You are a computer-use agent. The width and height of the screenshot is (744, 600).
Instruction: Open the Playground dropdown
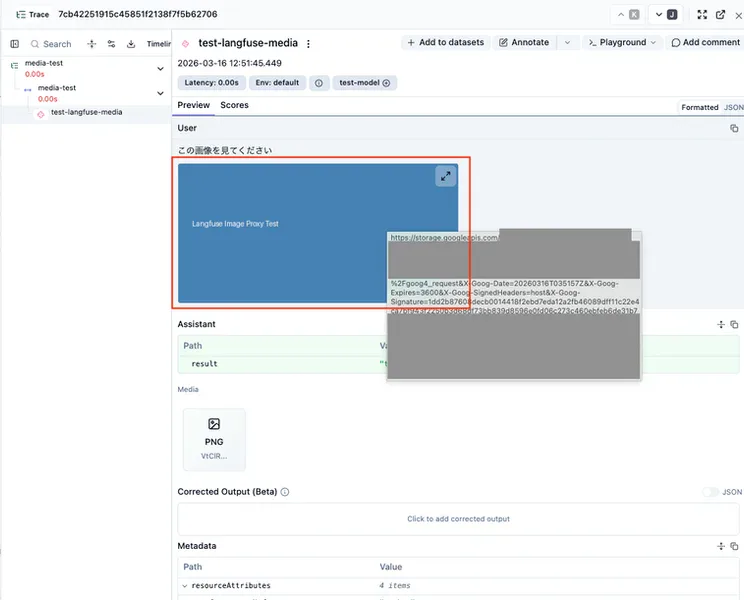coord(622,43)
